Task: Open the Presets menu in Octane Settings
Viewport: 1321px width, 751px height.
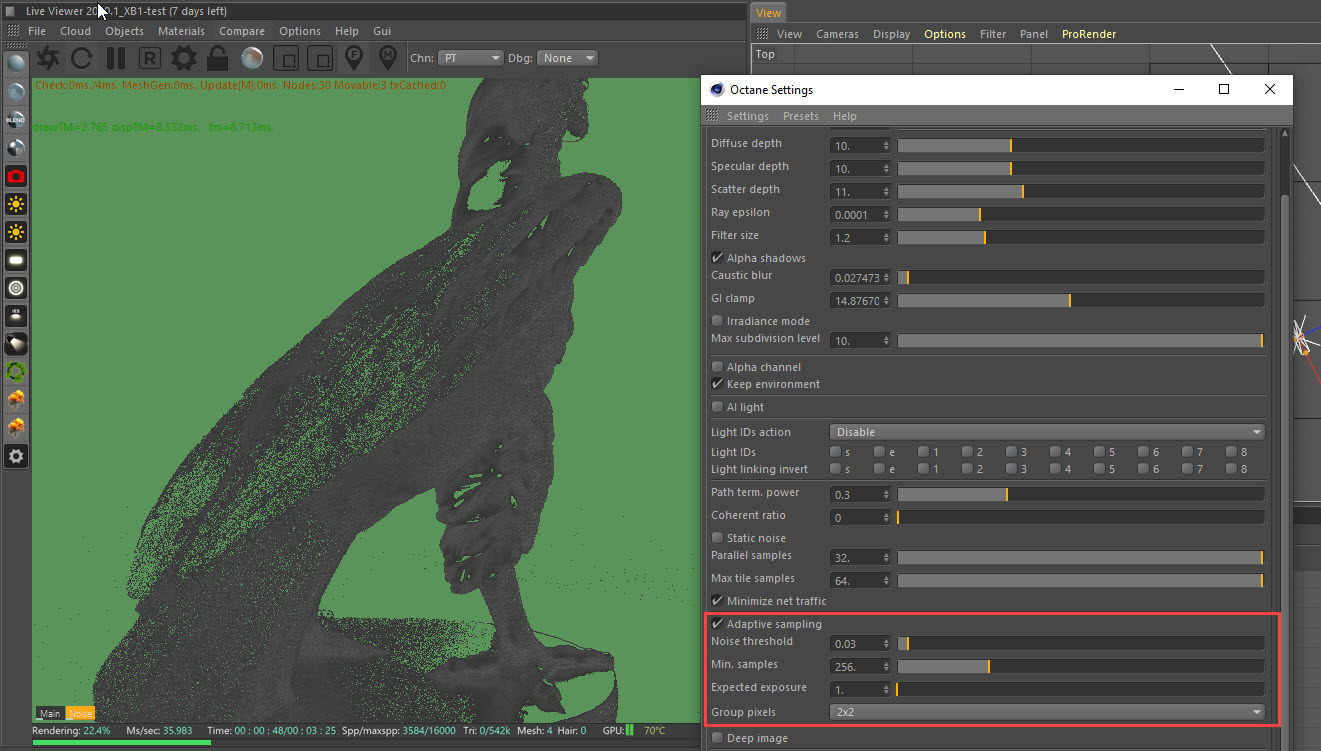Action: point(800,116)
